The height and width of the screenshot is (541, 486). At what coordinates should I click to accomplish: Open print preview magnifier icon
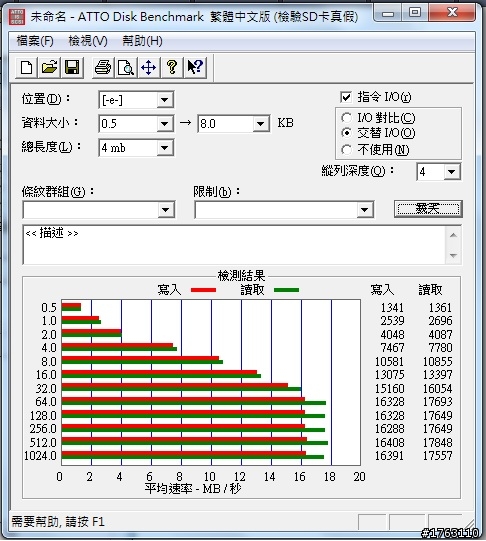pos(126,67)
